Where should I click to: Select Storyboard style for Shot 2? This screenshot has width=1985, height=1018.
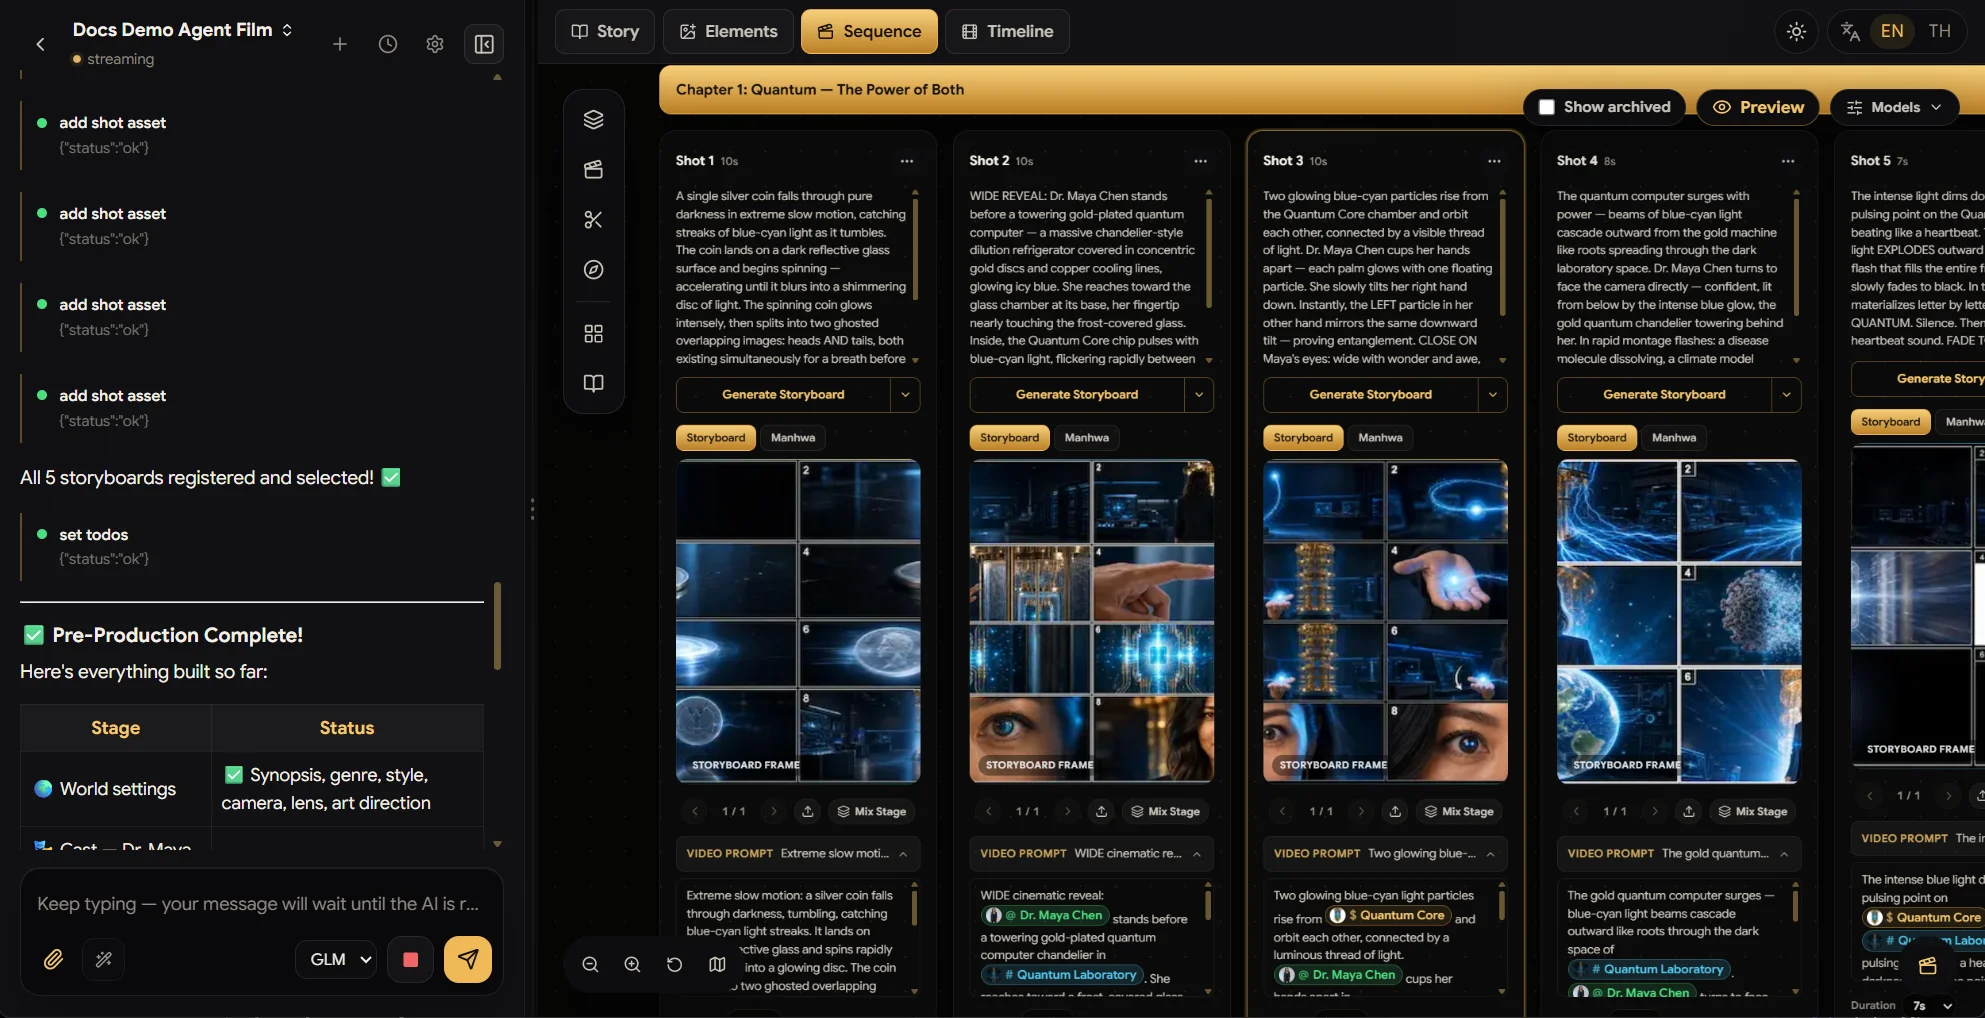click(1009, 438)
